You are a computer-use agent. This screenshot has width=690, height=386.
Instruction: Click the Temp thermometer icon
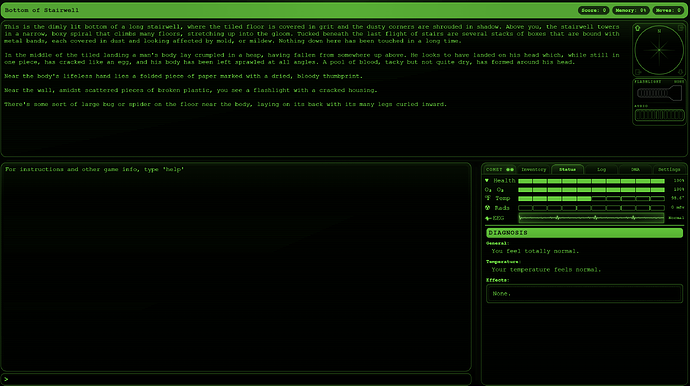pos(488,198)
